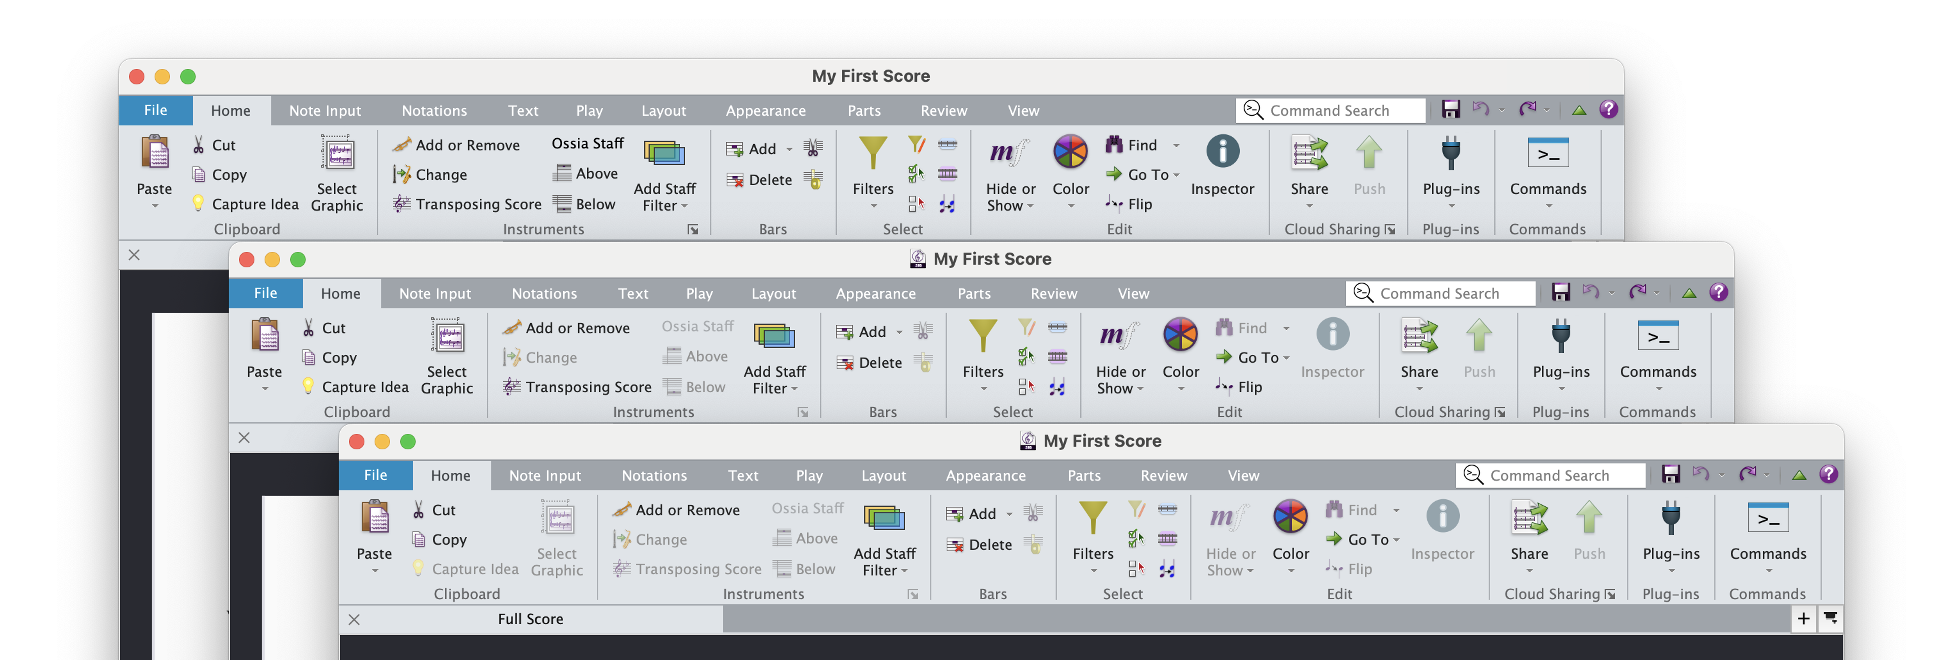The height and width of the screenshot is (660, 1934).
Task: Click Add Staff Filter icon in the rearmost window
Action: coord(664,155)
